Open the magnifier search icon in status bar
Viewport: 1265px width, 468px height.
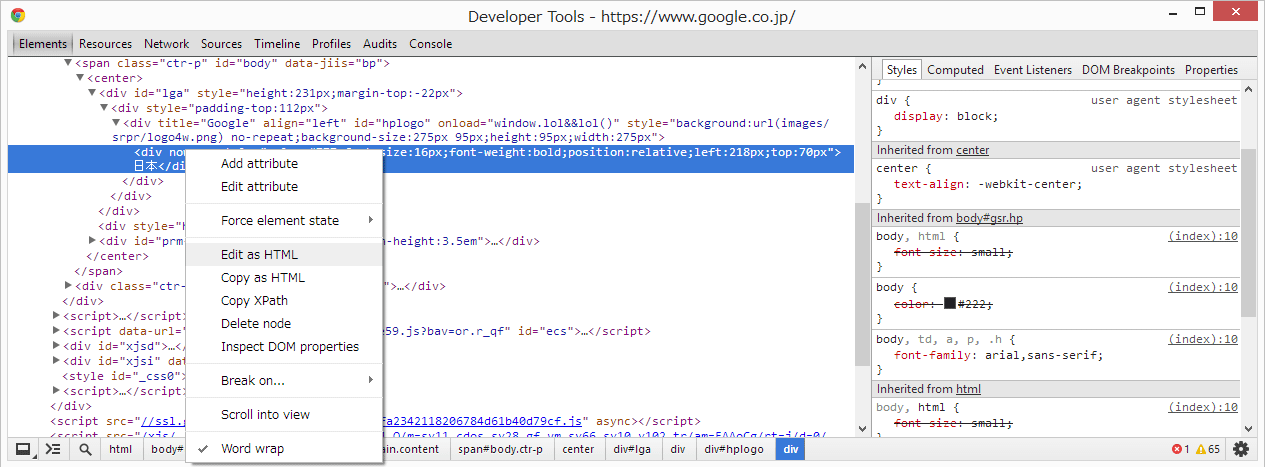86,449
